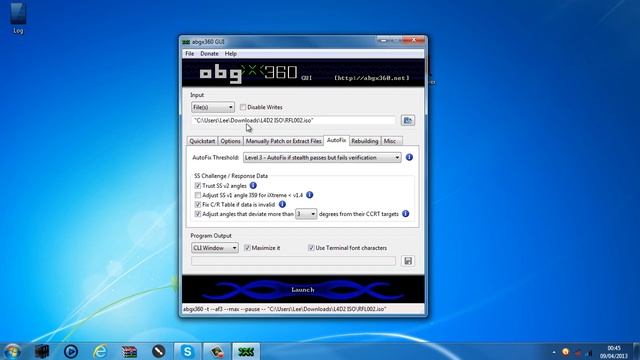
Task: Click the Launch button
Action: [x=303, y=289]
